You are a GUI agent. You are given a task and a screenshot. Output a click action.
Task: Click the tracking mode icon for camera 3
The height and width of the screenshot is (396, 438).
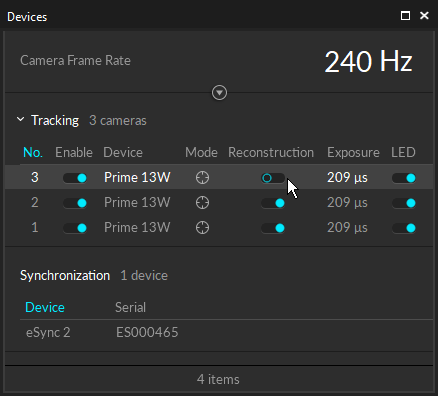pyautogui.click(x=202, y=178)
